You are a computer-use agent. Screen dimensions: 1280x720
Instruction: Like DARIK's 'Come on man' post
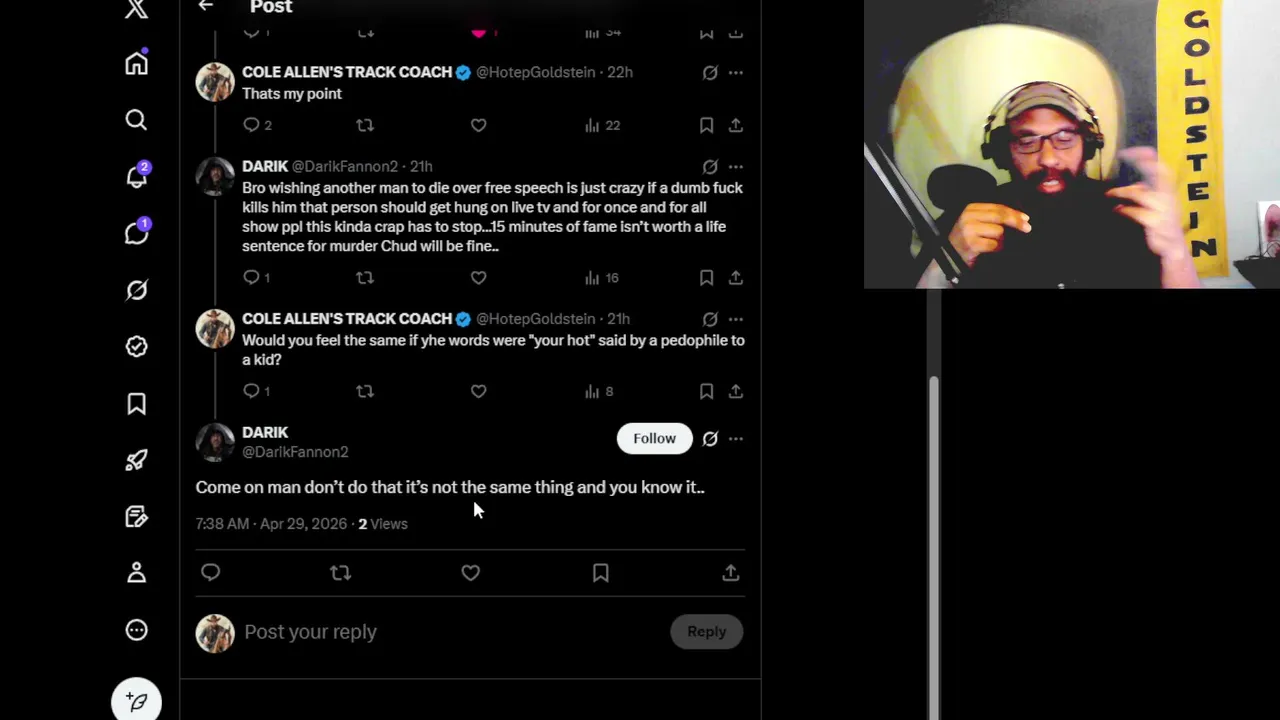tap(470, 573)
